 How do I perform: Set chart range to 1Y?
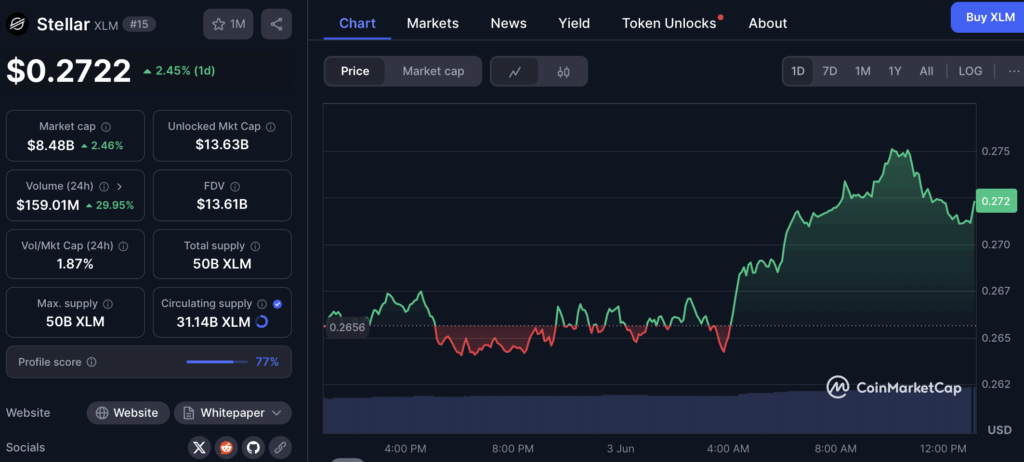tap(895, 71)
